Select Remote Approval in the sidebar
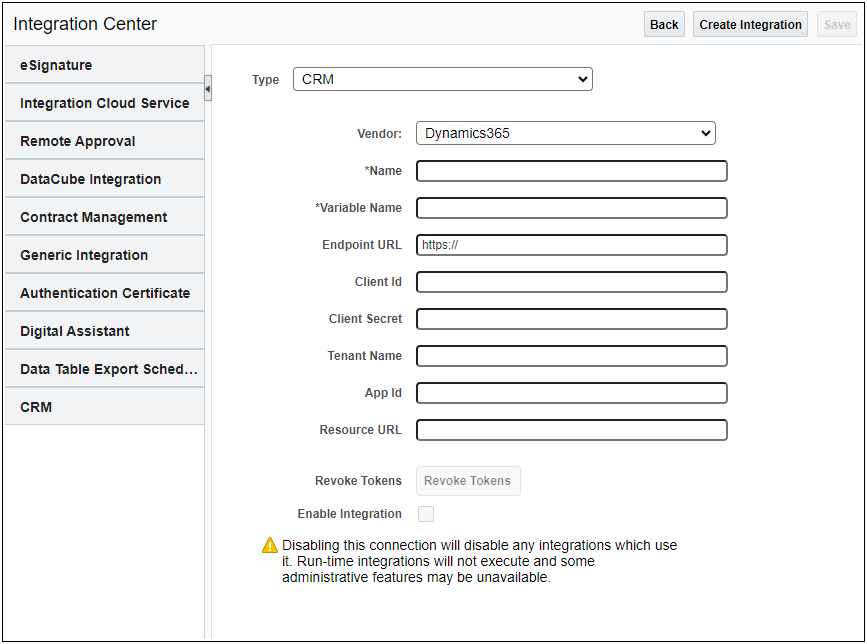The height and width of the screenshot is (644, 867). coord(104,140)
